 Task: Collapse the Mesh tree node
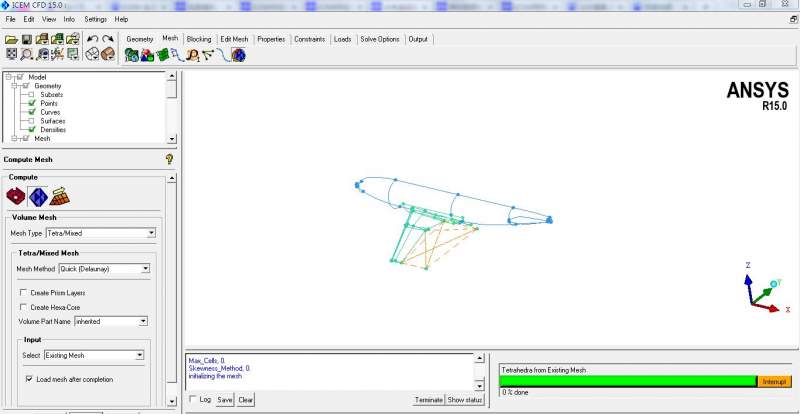point(14,138)
